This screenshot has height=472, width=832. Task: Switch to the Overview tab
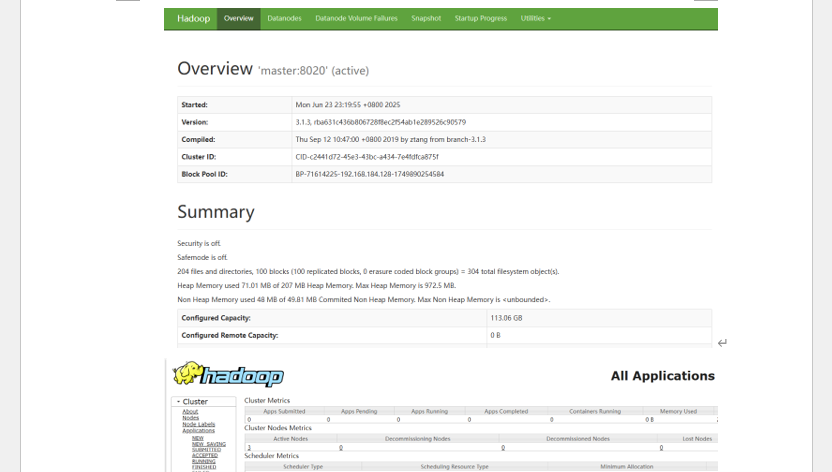[239, 19]
